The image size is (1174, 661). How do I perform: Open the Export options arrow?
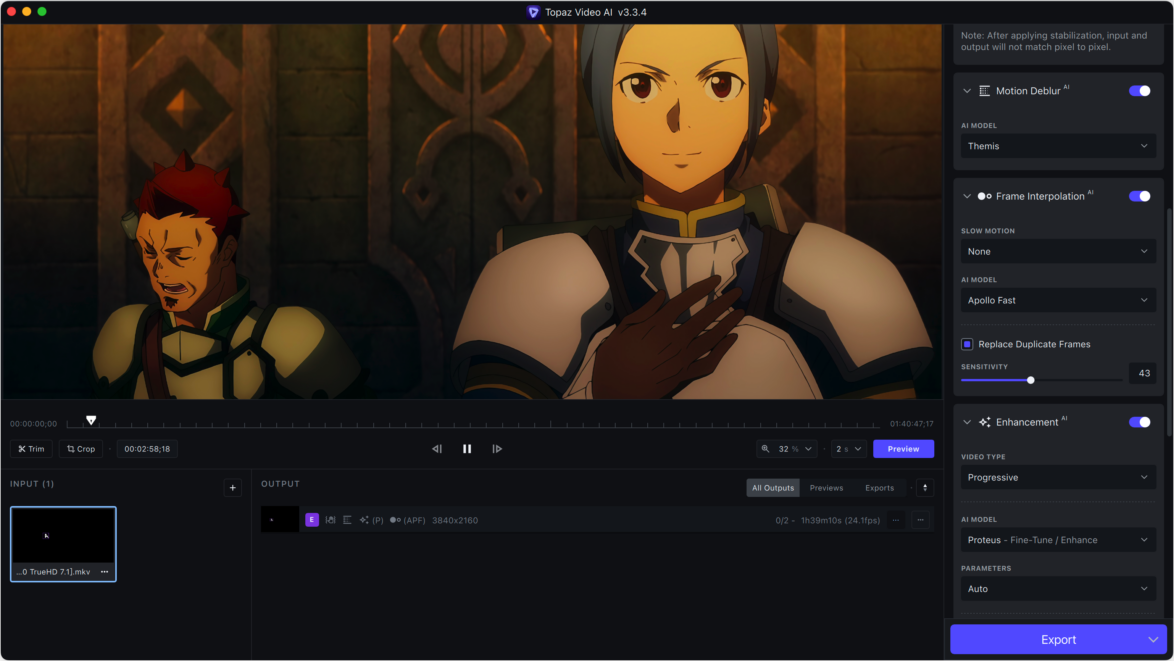pyautogui.click(x=1154, y=640)
